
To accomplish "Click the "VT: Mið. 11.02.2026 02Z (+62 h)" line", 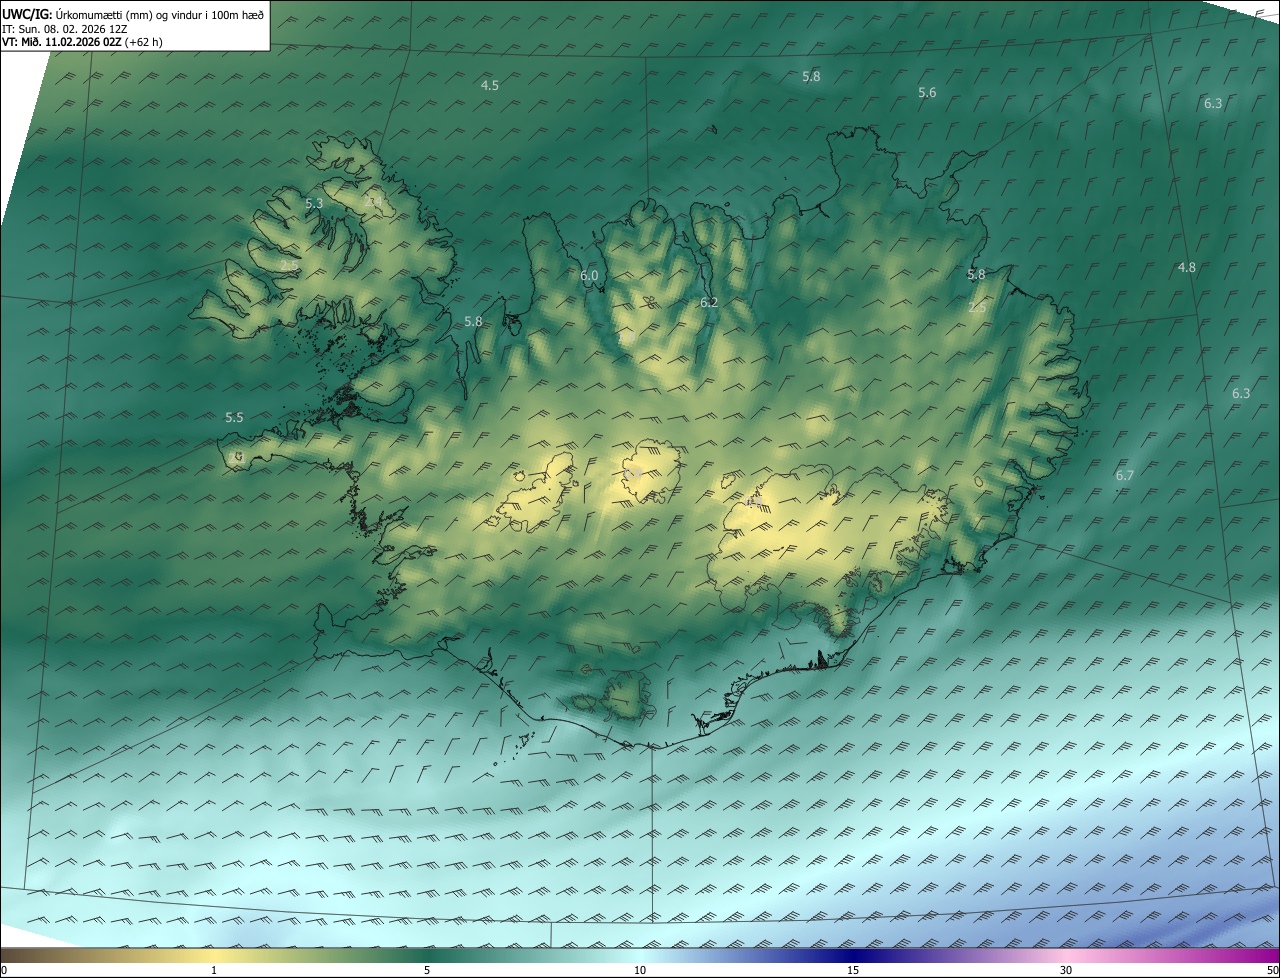I will click(82, 42).
